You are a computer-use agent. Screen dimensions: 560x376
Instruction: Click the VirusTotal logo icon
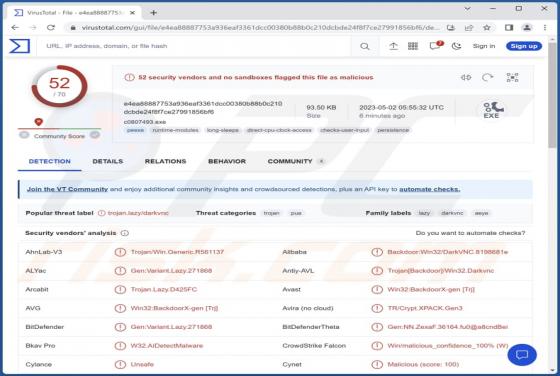(x=20, y=46)
